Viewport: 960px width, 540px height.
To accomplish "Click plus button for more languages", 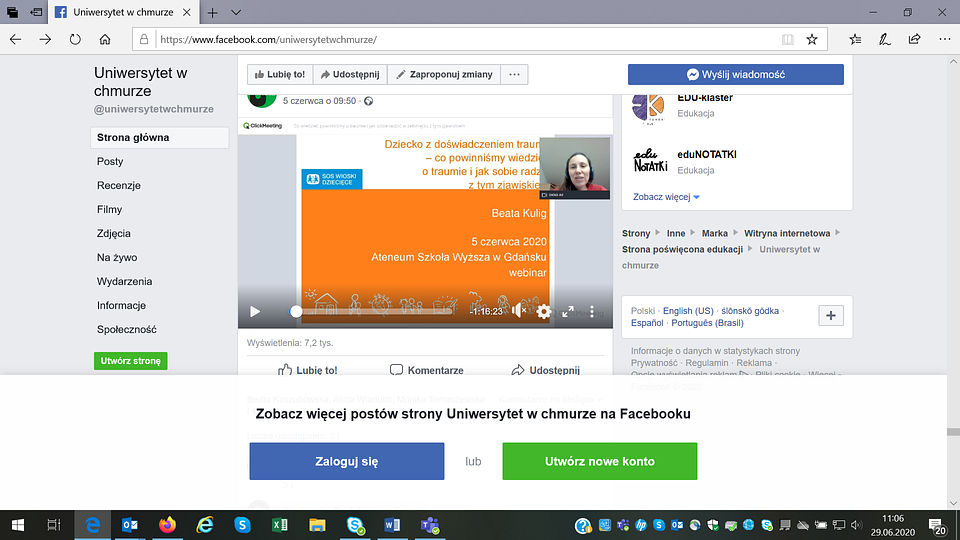I will click(831, 315).
